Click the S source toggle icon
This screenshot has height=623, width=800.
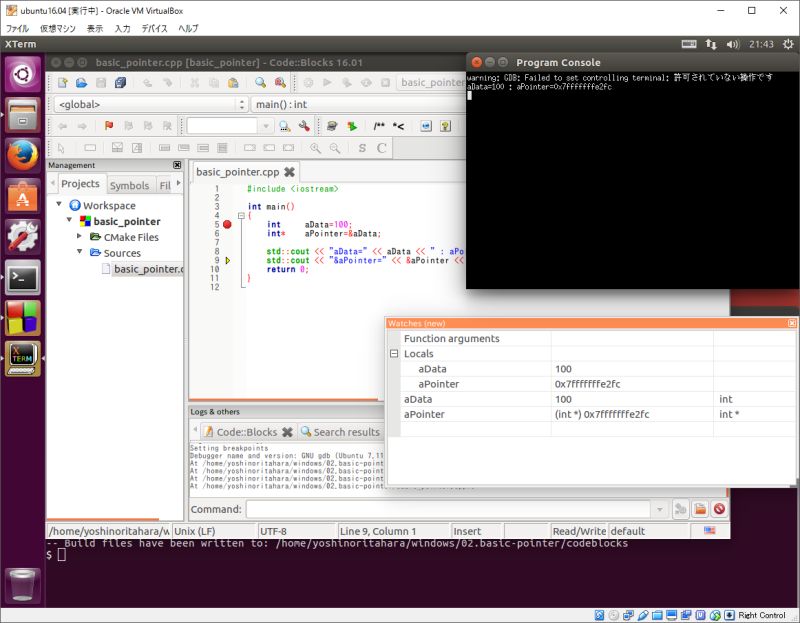362,148
